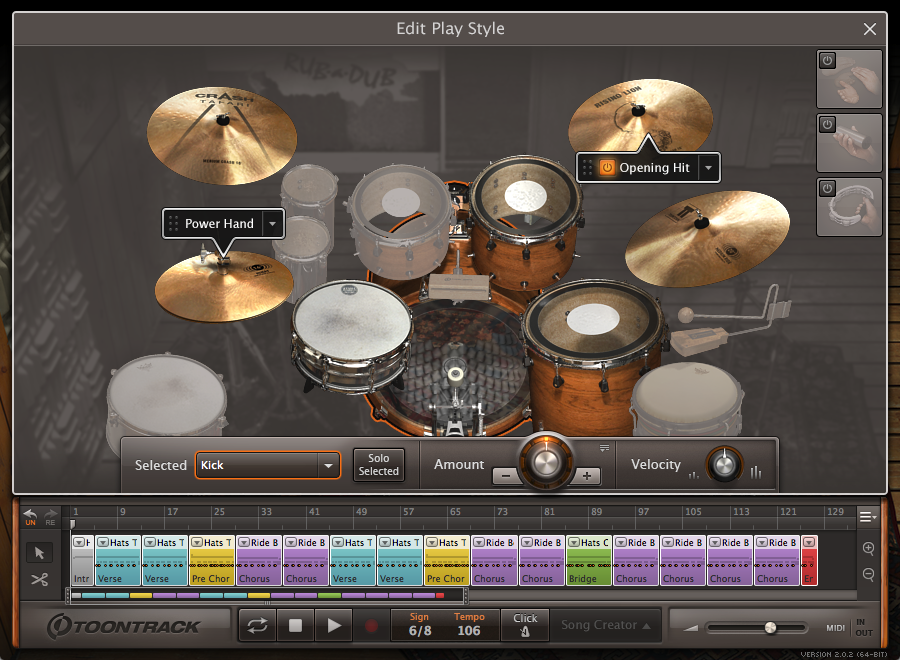The image size is (900, 660).
Task: Grab the Power Hand drag handle
Action: [x=173, y=223]
